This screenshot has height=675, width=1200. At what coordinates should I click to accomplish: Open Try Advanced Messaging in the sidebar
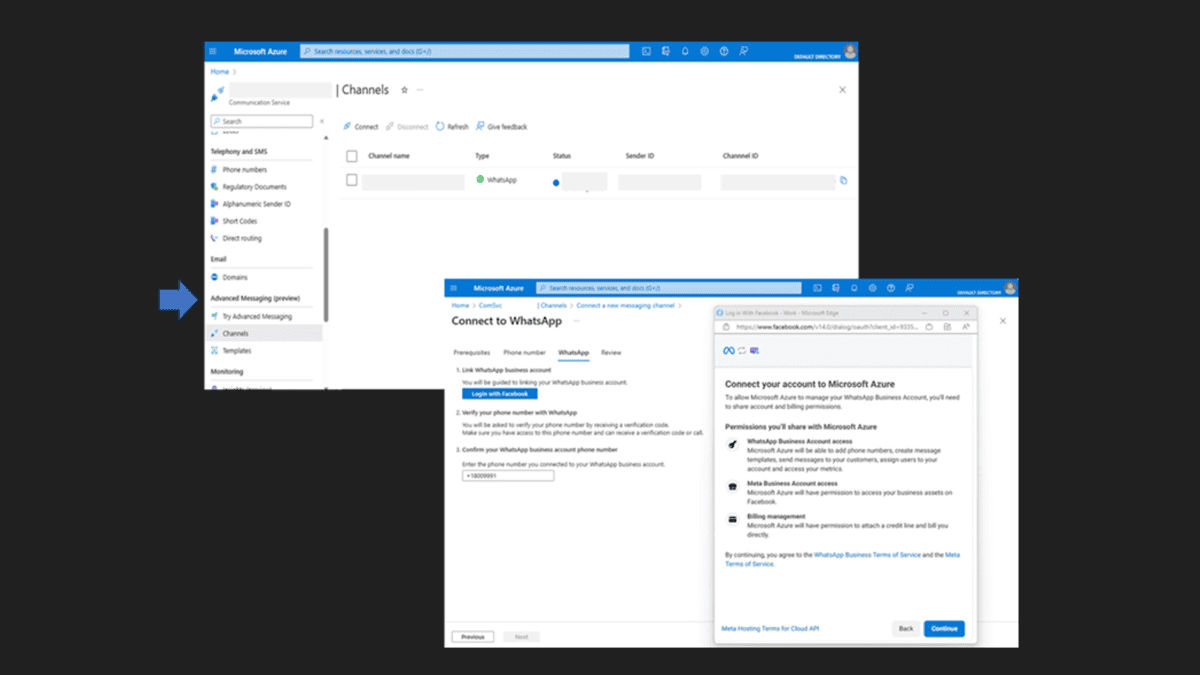251,316
